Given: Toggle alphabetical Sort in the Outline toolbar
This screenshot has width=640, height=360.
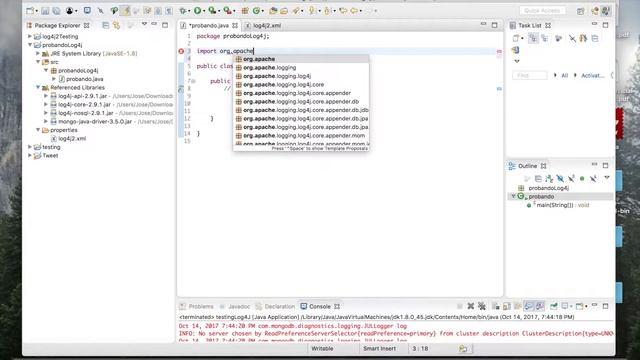Looking at the screenshot, I should (549, 178).
